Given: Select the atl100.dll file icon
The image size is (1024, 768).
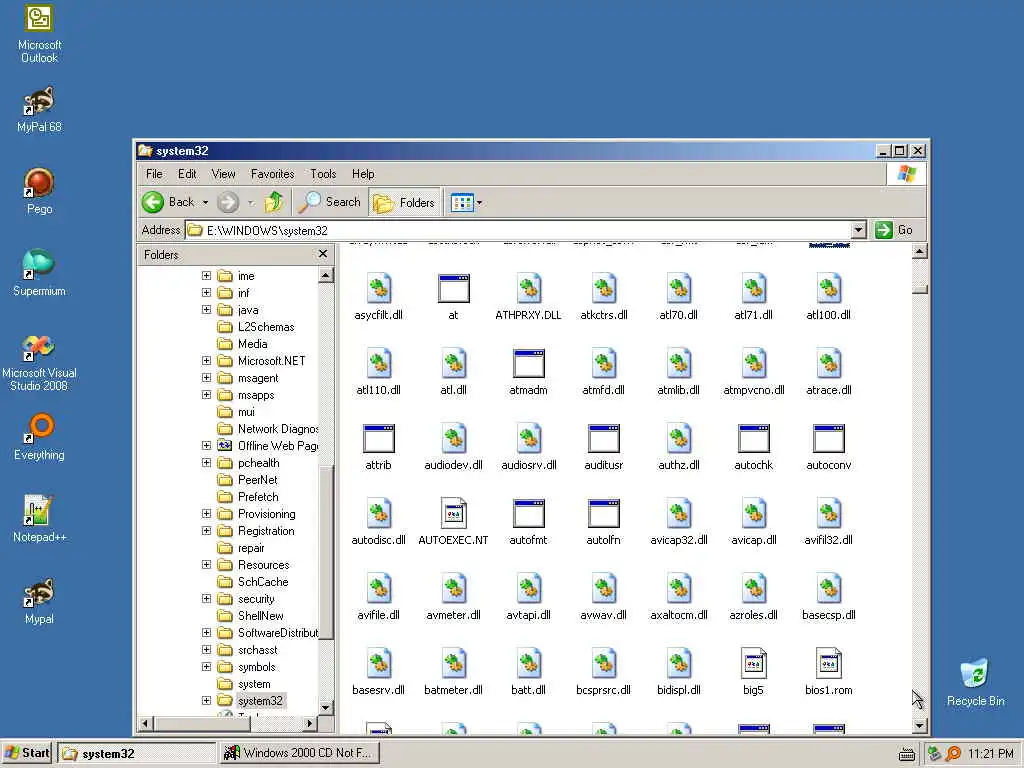Looking at the screenshot, I should 829,289.
